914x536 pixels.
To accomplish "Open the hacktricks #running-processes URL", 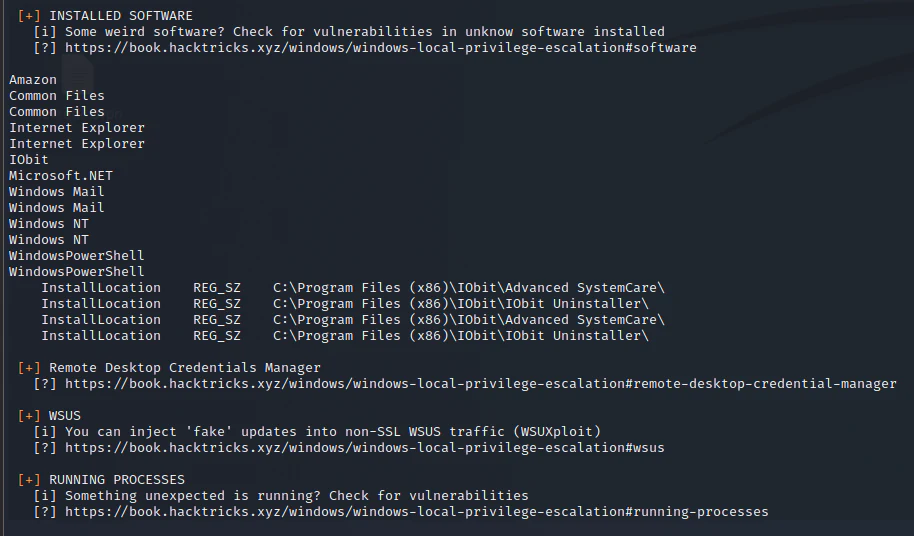I will click(x=417, y=512).
